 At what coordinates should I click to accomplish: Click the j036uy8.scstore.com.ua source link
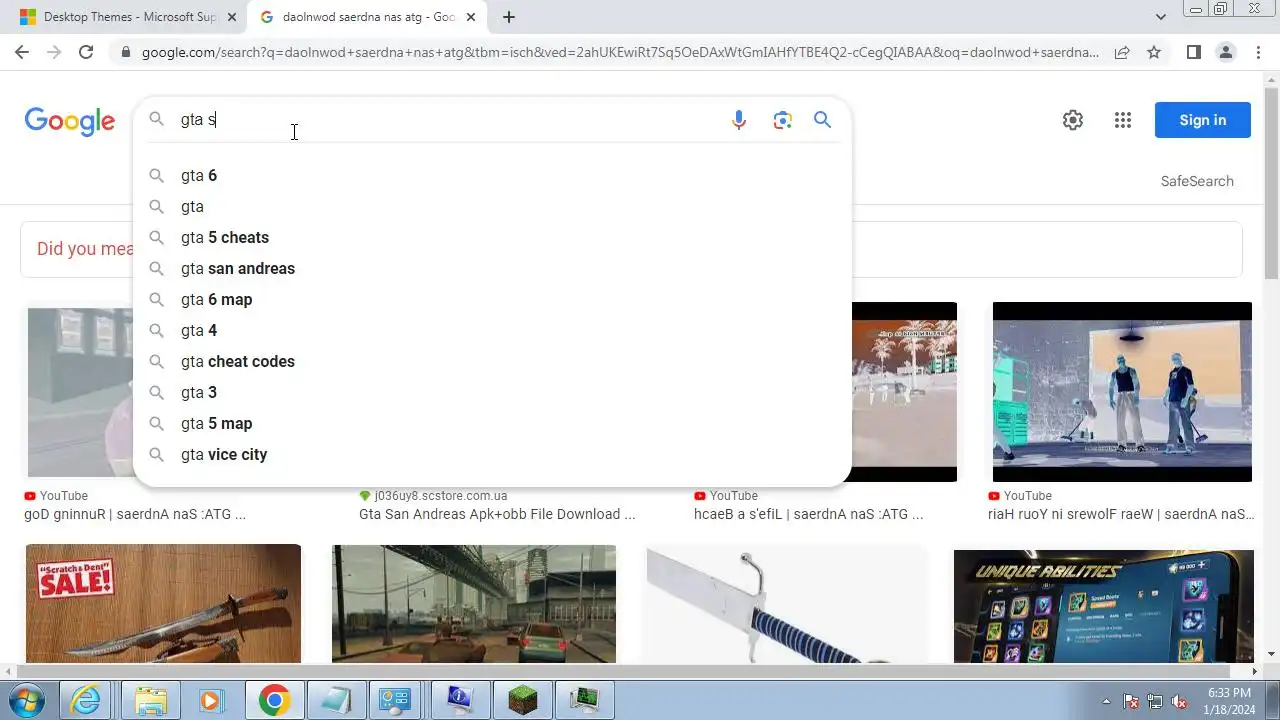(440, 496)
